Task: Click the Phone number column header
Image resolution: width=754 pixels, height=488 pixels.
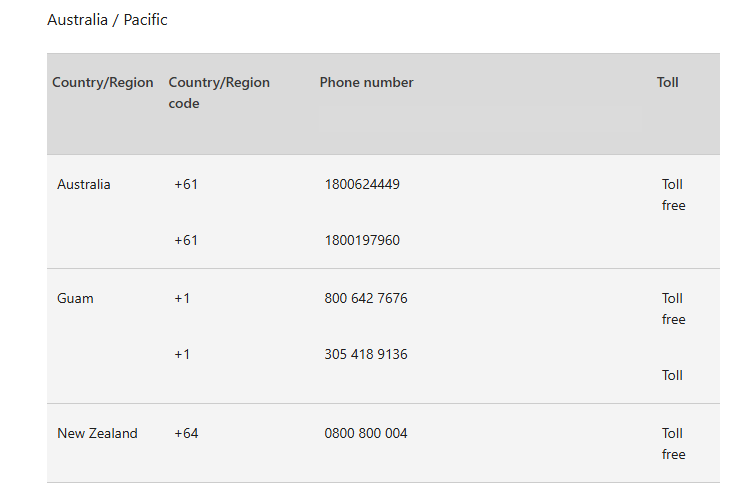Action: (x=366, y=83)
